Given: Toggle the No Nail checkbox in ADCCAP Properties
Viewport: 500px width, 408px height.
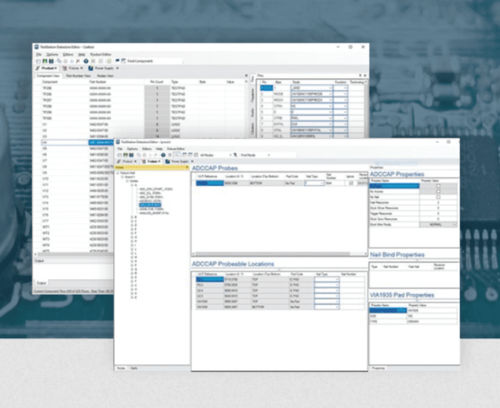Looking at the screenshot, I should 438,197.
